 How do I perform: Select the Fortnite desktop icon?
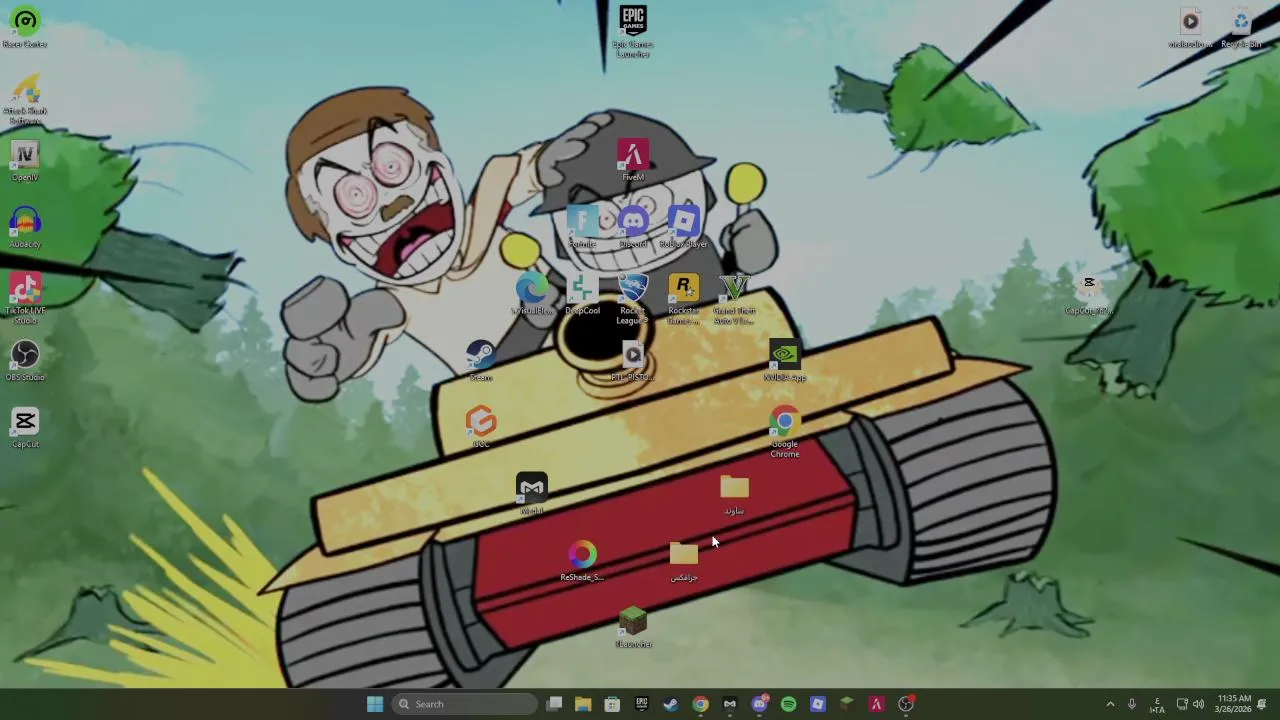click(582, 228)
